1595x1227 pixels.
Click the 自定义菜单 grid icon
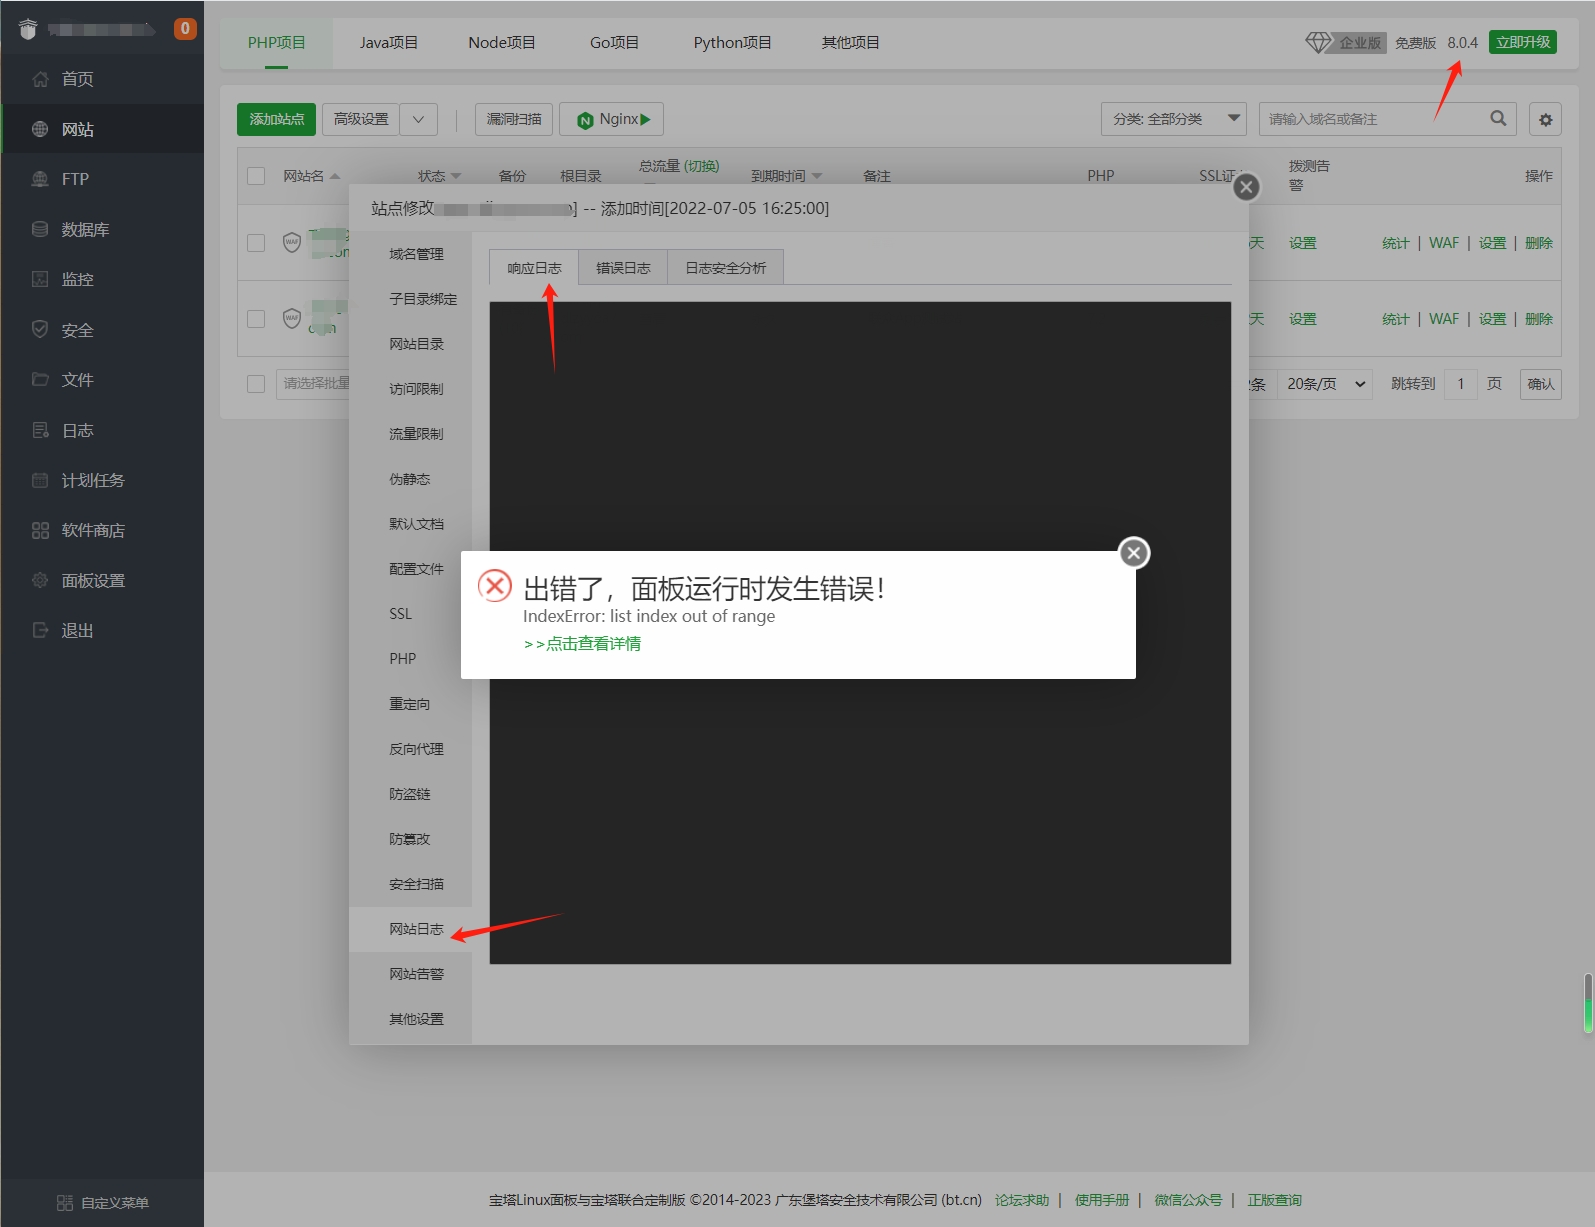pos(65,1203)
